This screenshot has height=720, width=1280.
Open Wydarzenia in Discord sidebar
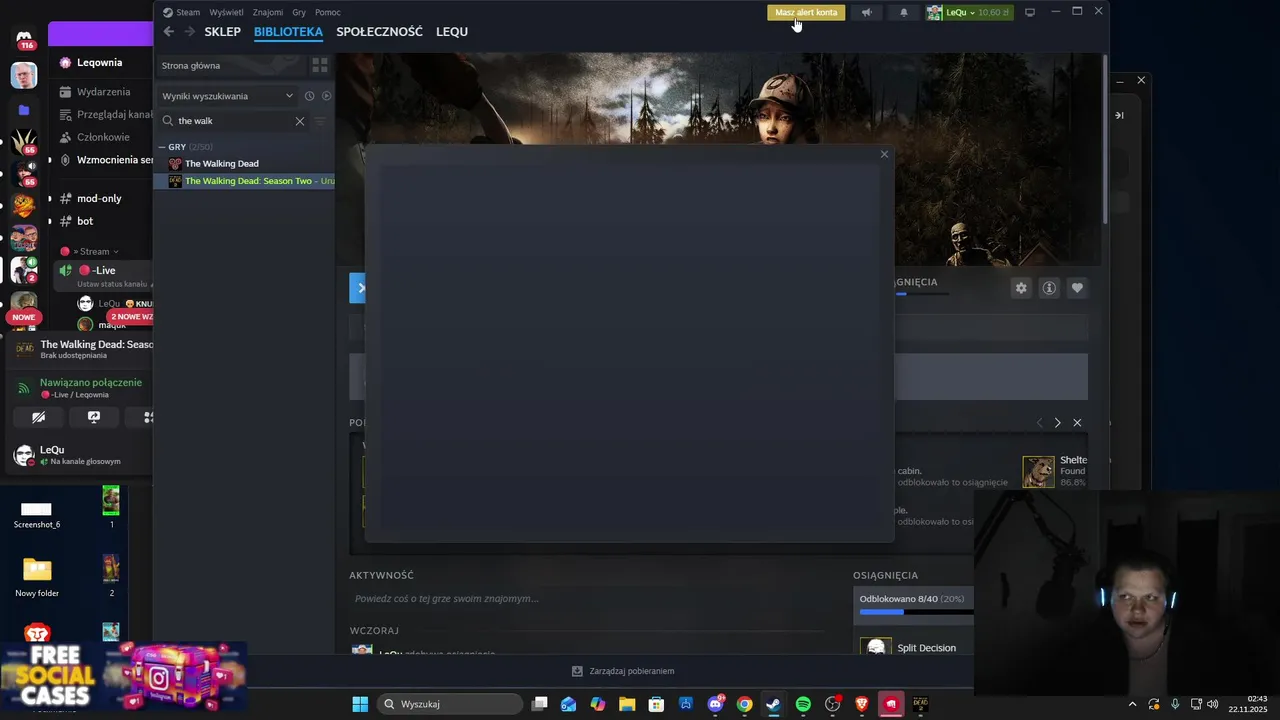103,92
